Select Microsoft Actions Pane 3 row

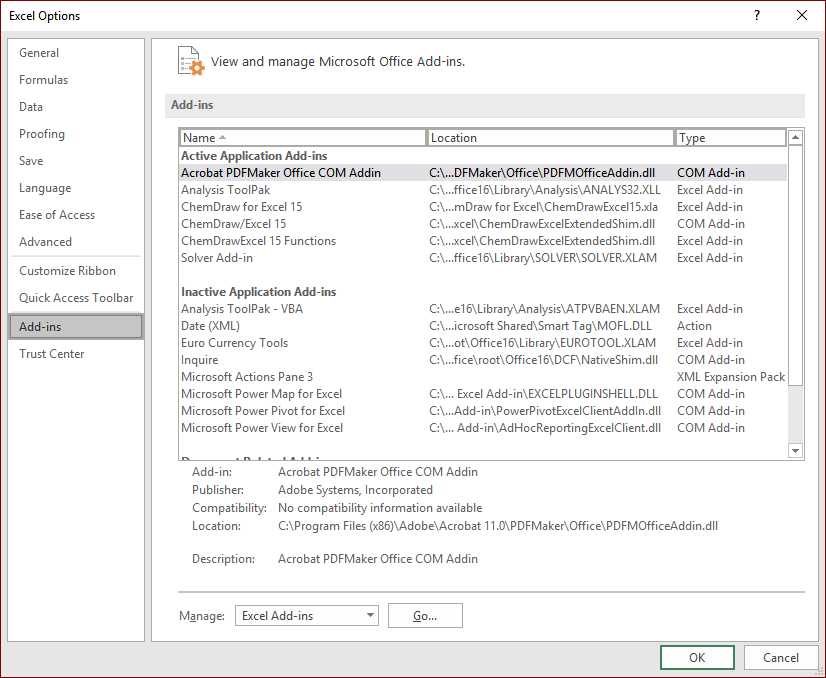483,377
